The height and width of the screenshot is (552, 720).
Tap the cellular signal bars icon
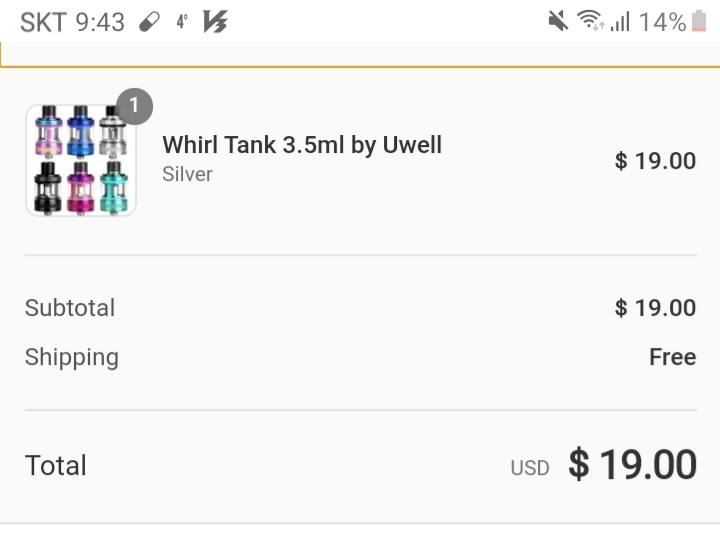[620, 22]
